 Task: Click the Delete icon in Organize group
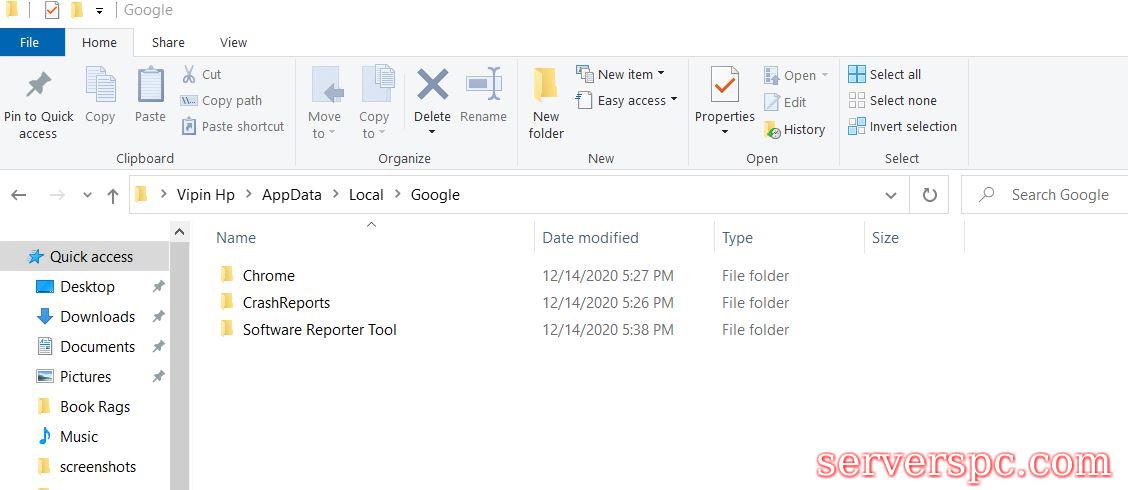click(432, 86)
